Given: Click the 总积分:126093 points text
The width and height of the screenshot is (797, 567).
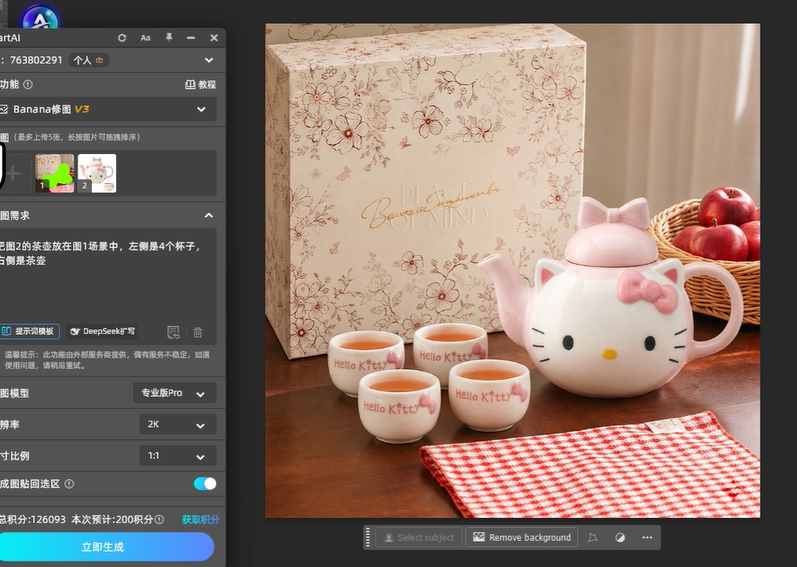Looking at the screenshot, I should (x=33, y=519).
